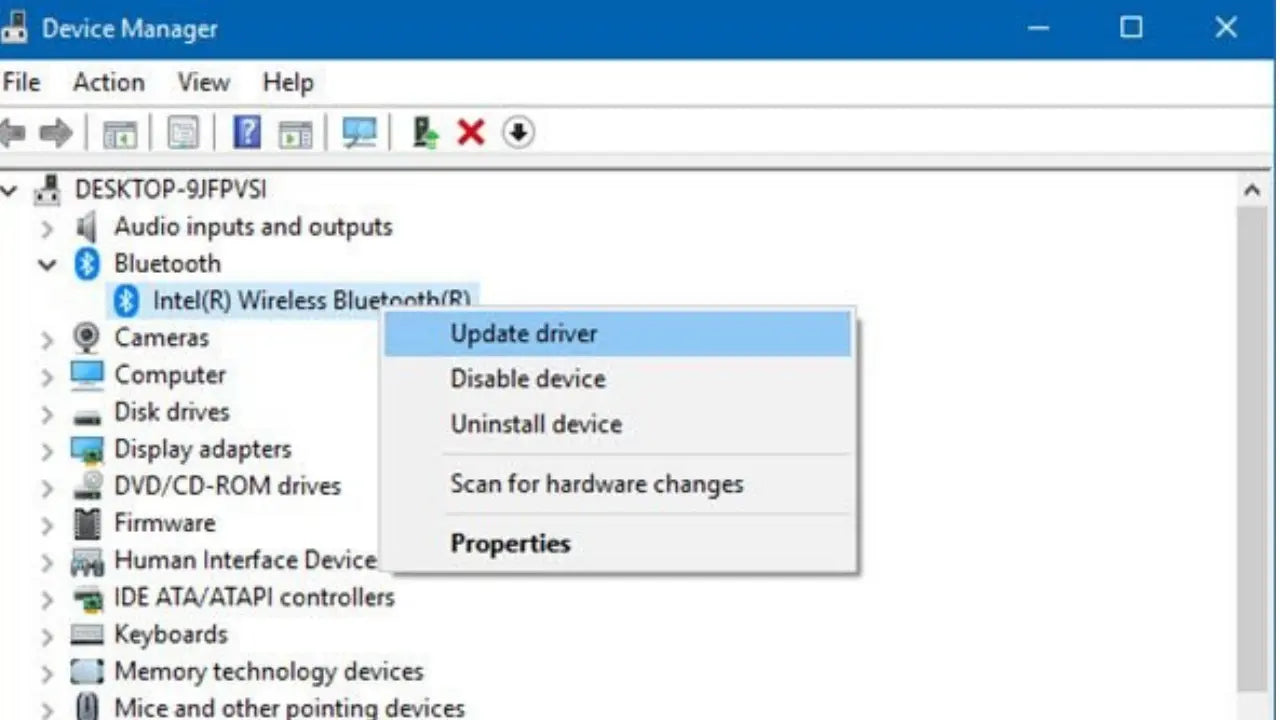Select the Intel(R) Wireless Bluetooth(R) entry
This screenshot has height=720, width=1280.
tap(311, 300)
